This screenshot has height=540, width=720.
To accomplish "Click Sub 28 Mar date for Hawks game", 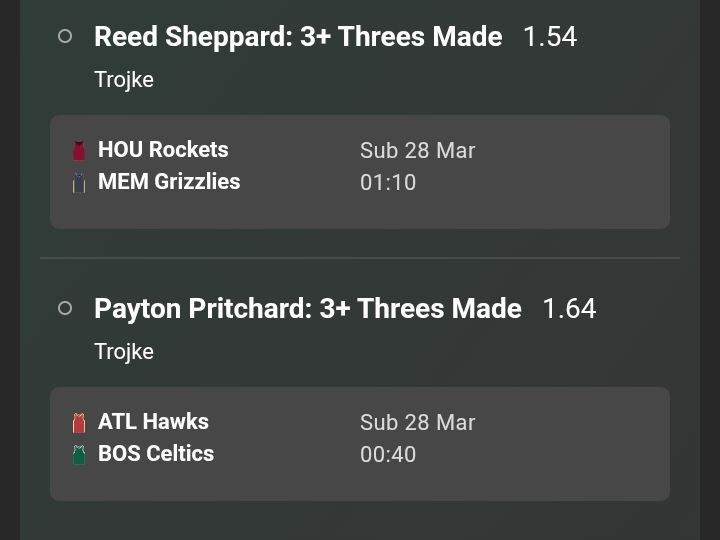I will [417, 423].
